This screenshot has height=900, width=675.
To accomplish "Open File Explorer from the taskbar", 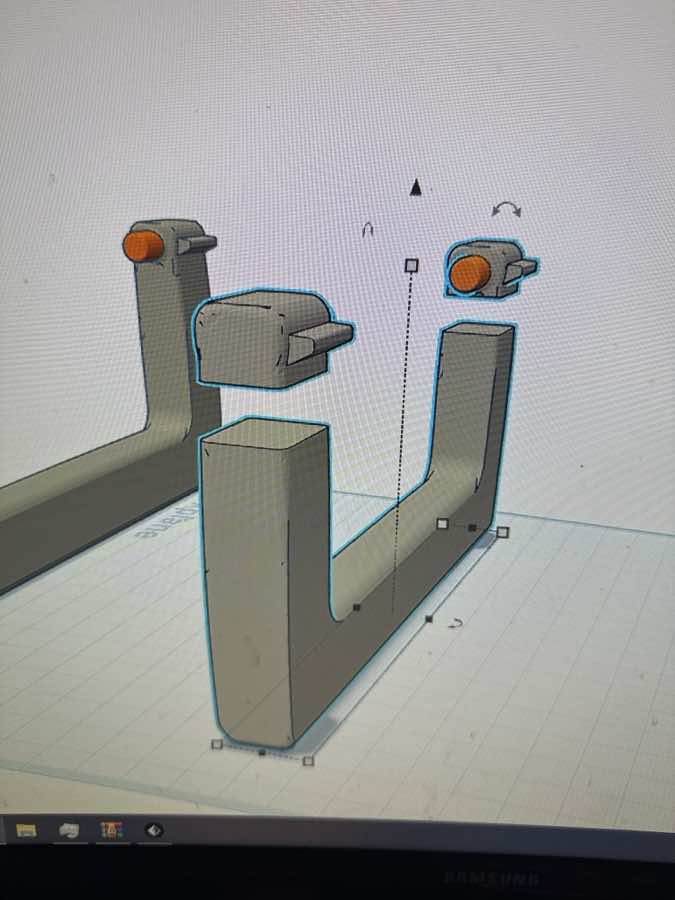I will click(26, 830).
